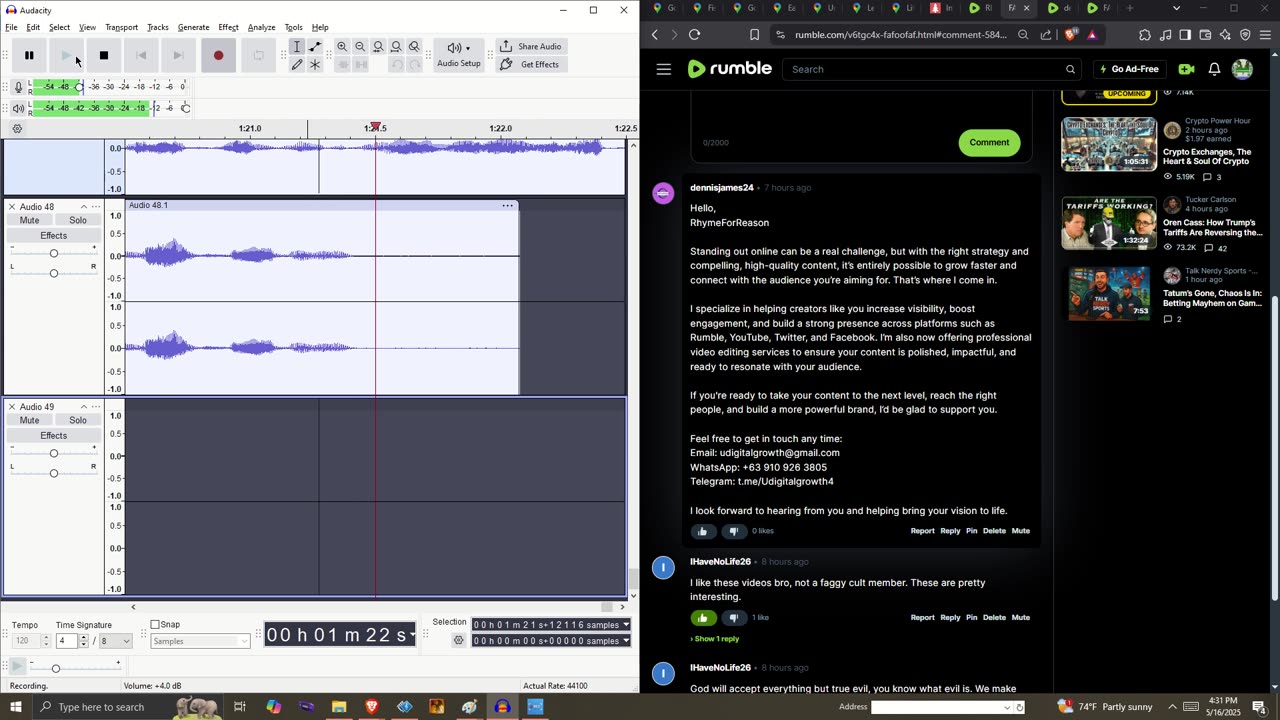Solo the Audio 49 track
Image resolution: width=1280 pixels, height=720 pixels.
[x=78, y=420]
